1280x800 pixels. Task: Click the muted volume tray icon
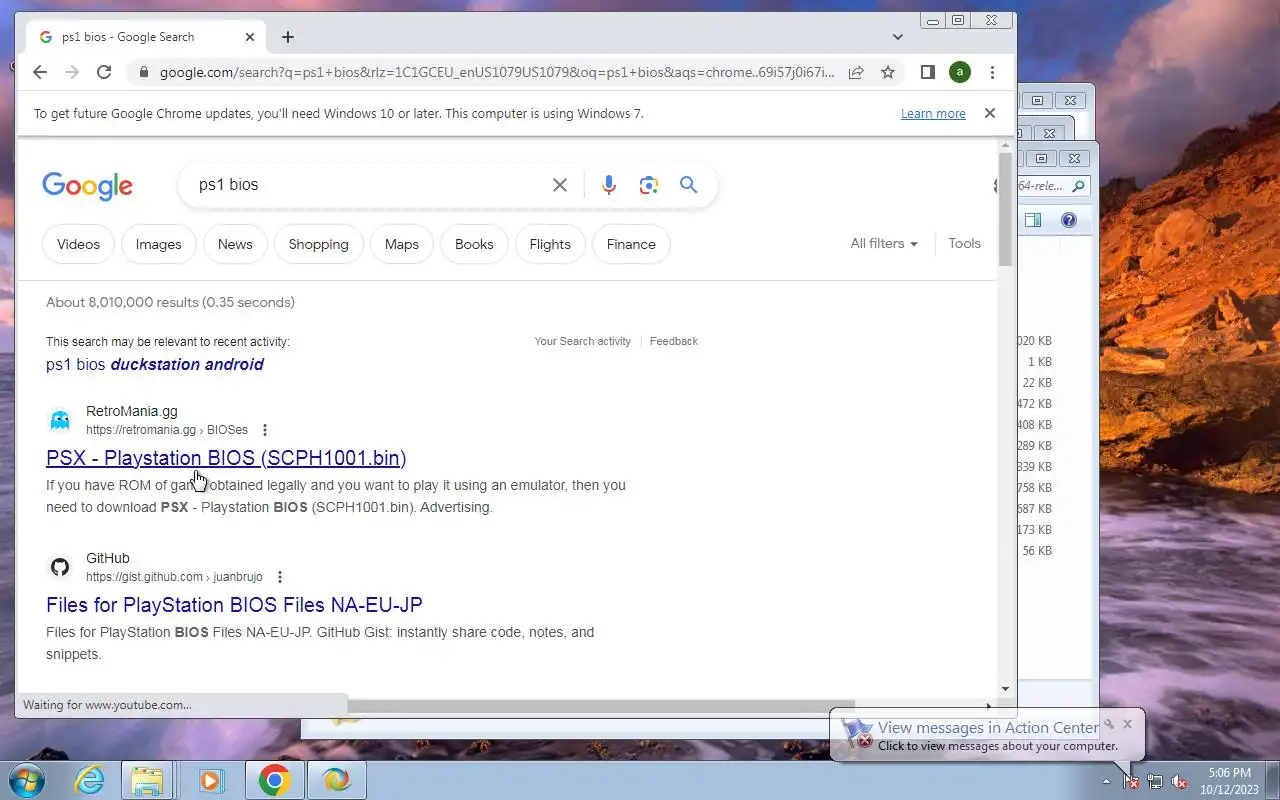(1180, 781)
